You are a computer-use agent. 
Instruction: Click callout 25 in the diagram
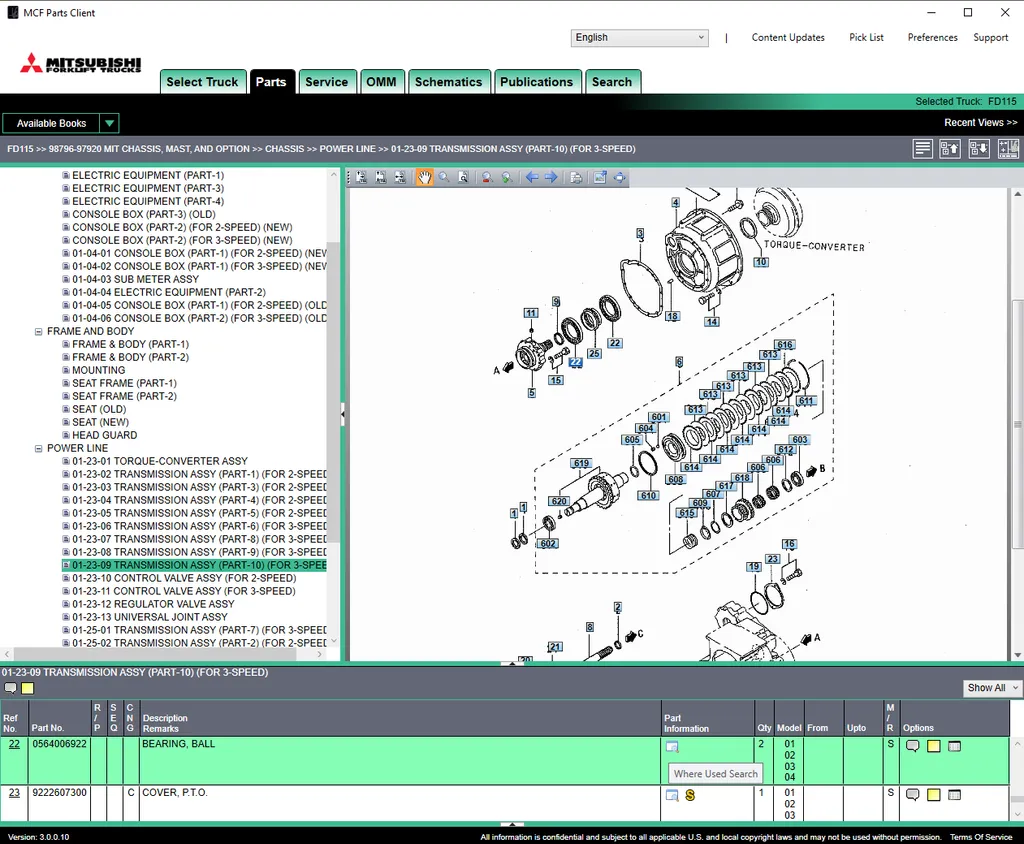tap(594, 353)
